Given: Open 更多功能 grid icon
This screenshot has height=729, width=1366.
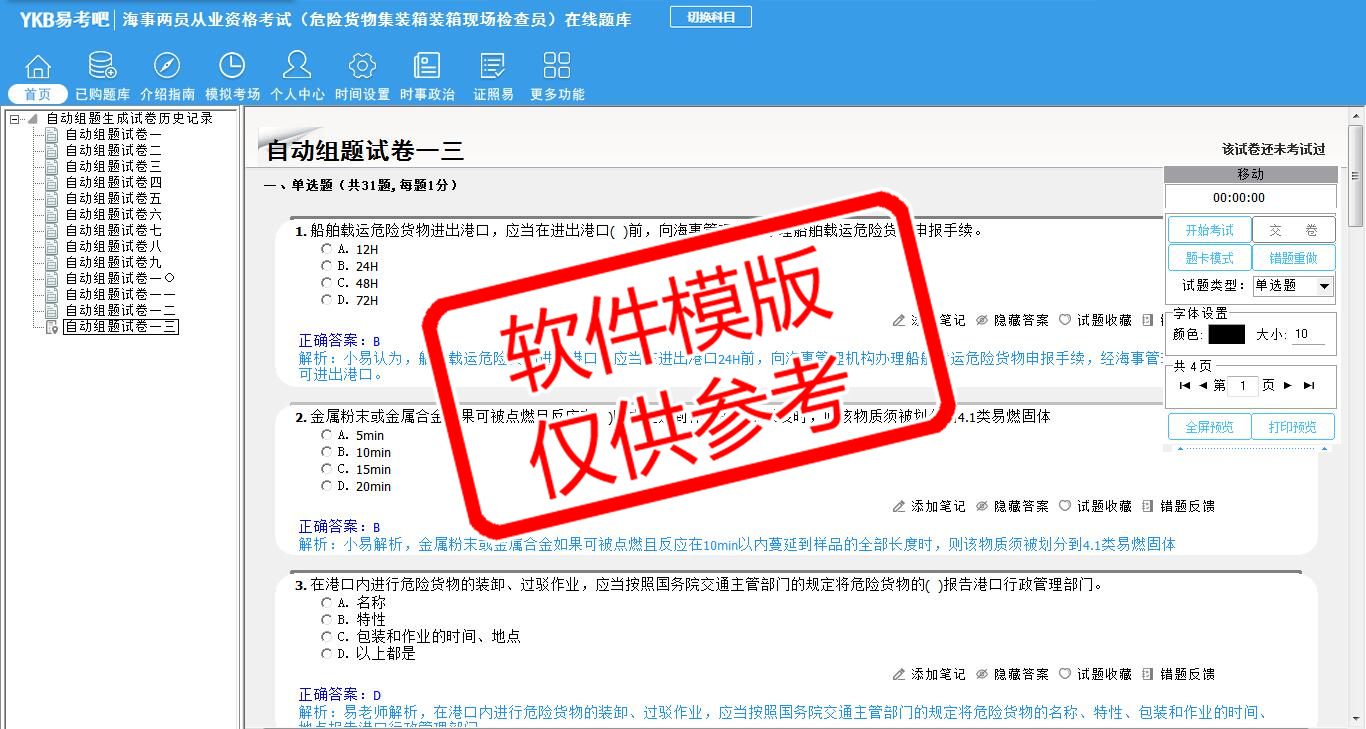Looking at the screenshot, I should (557, 67).
